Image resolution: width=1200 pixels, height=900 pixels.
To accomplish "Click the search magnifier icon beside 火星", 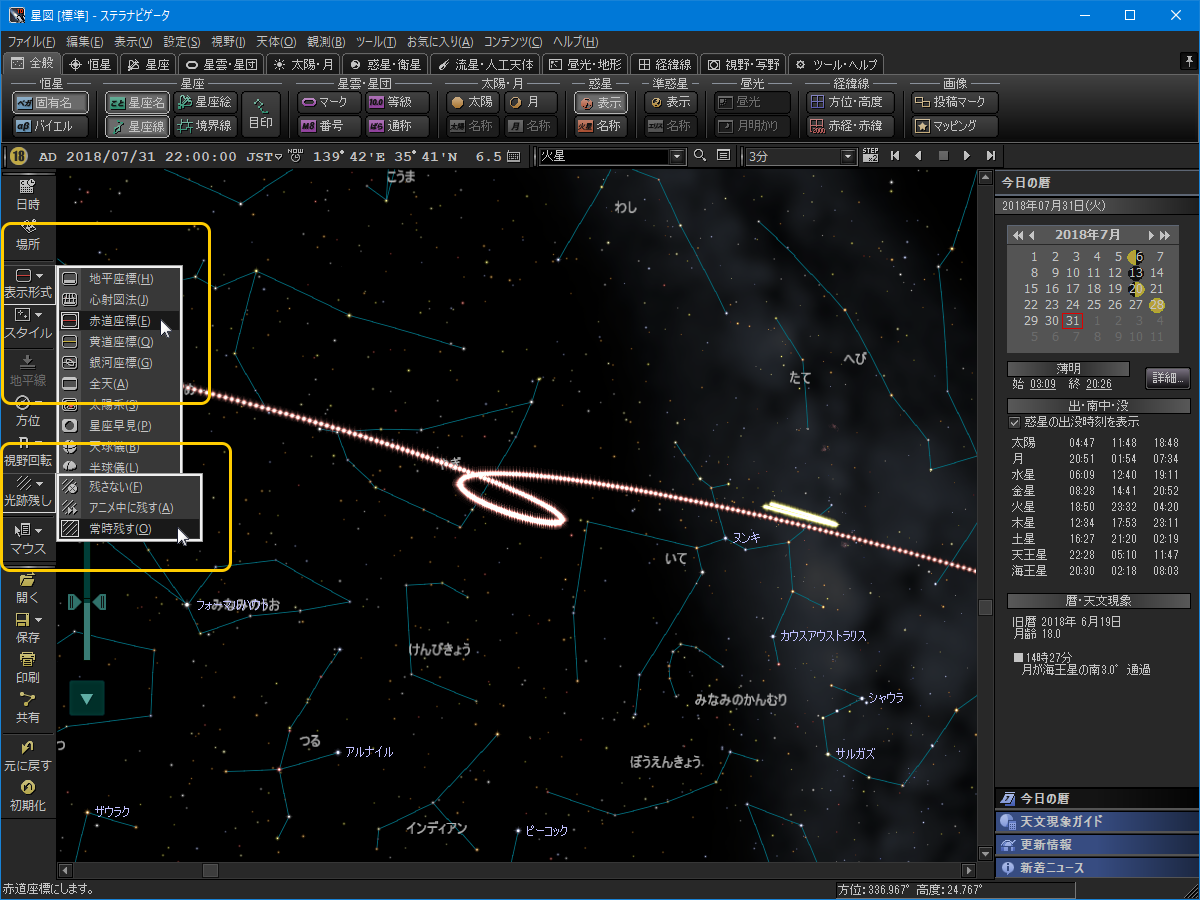I will [x=700, y=156].
